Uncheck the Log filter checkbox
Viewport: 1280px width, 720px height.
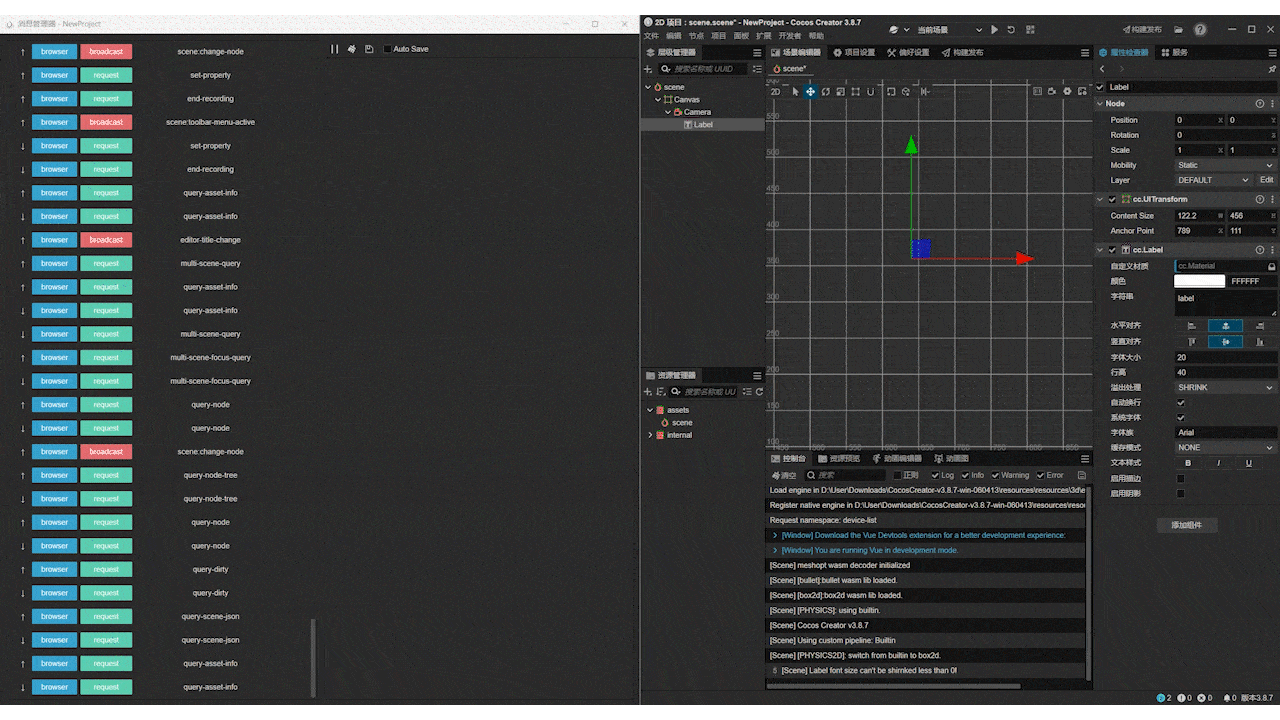pyautogui.click(x=936, y=475)
